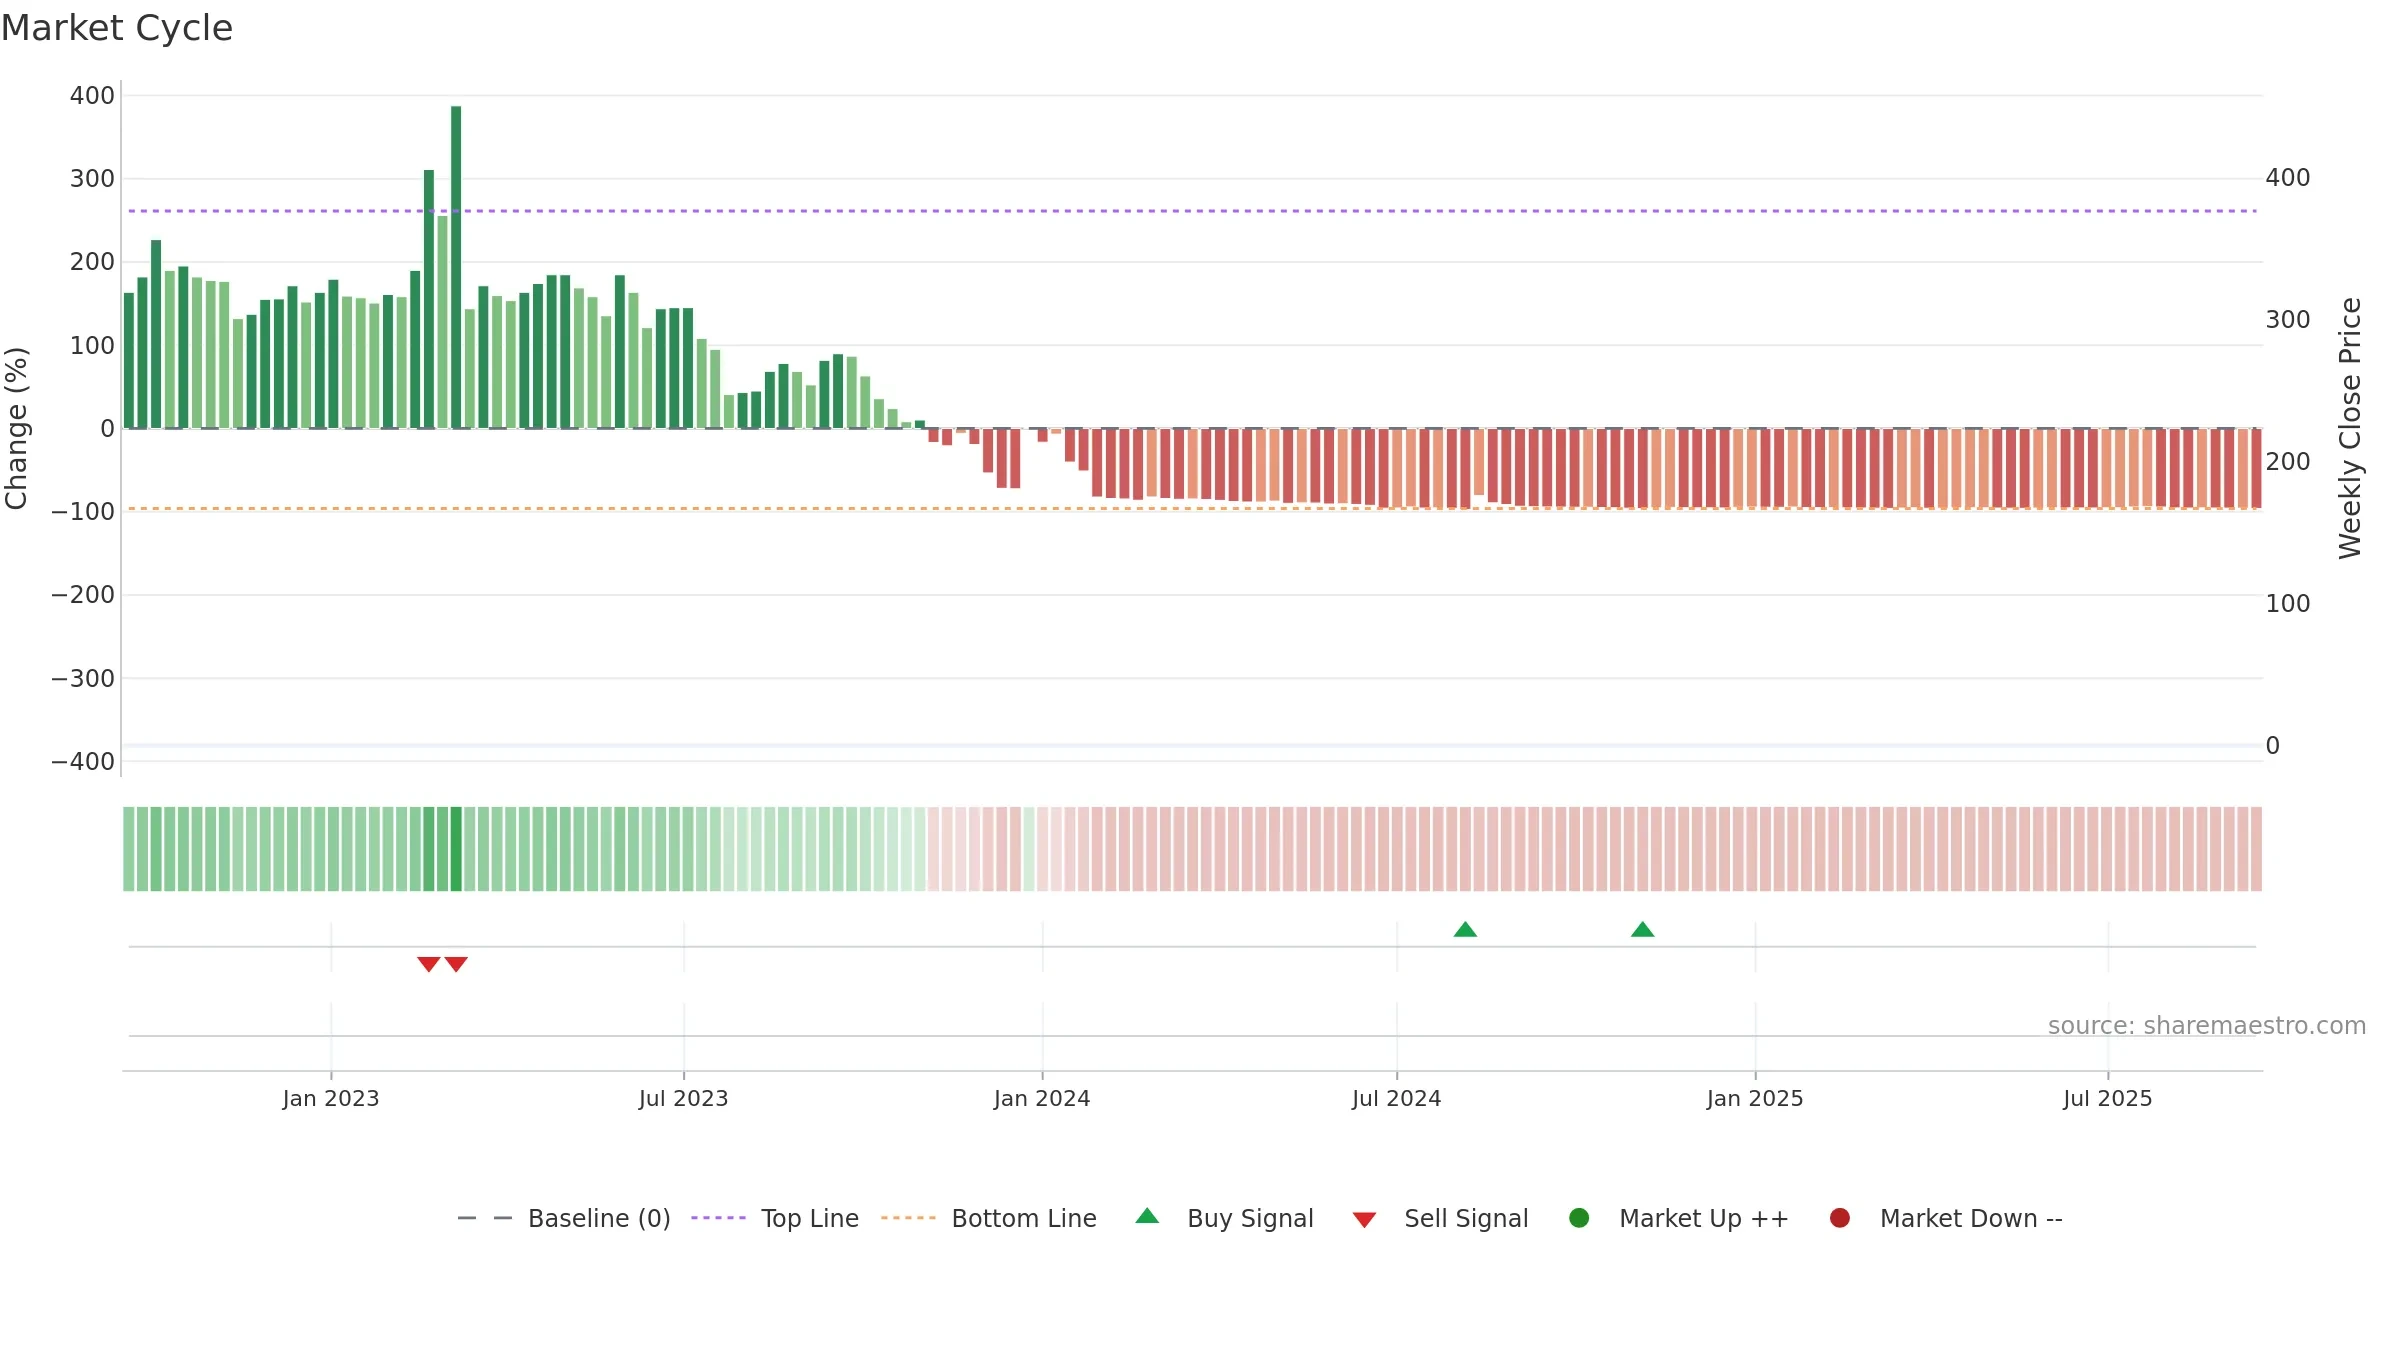
Task: Click the Jul 2023 axis label
Action: [x=684, y=1099]
